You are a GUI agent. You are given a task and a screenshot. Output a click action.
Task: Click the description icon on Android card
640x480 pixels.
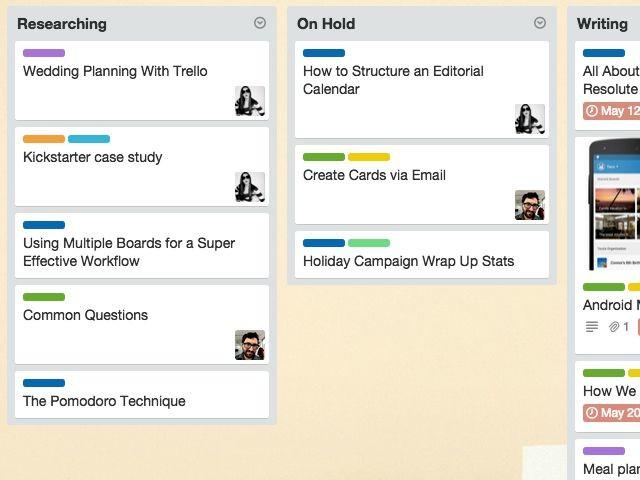tap(592, 327)
